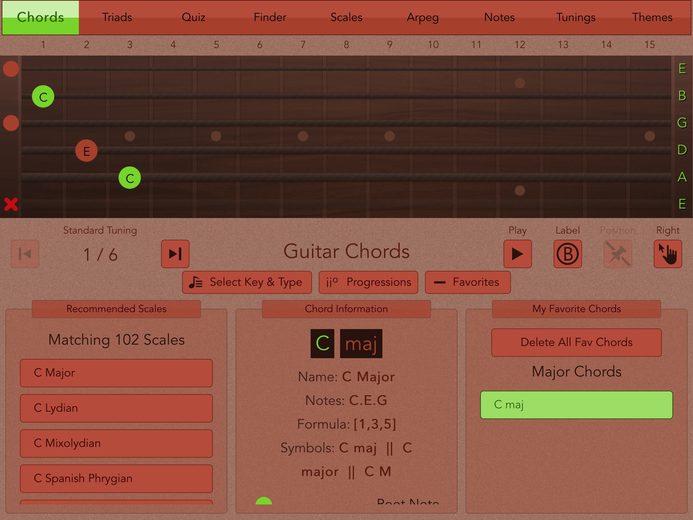The image size is (693, 520).
Task: Open chord Progressions
Action: 369,282
